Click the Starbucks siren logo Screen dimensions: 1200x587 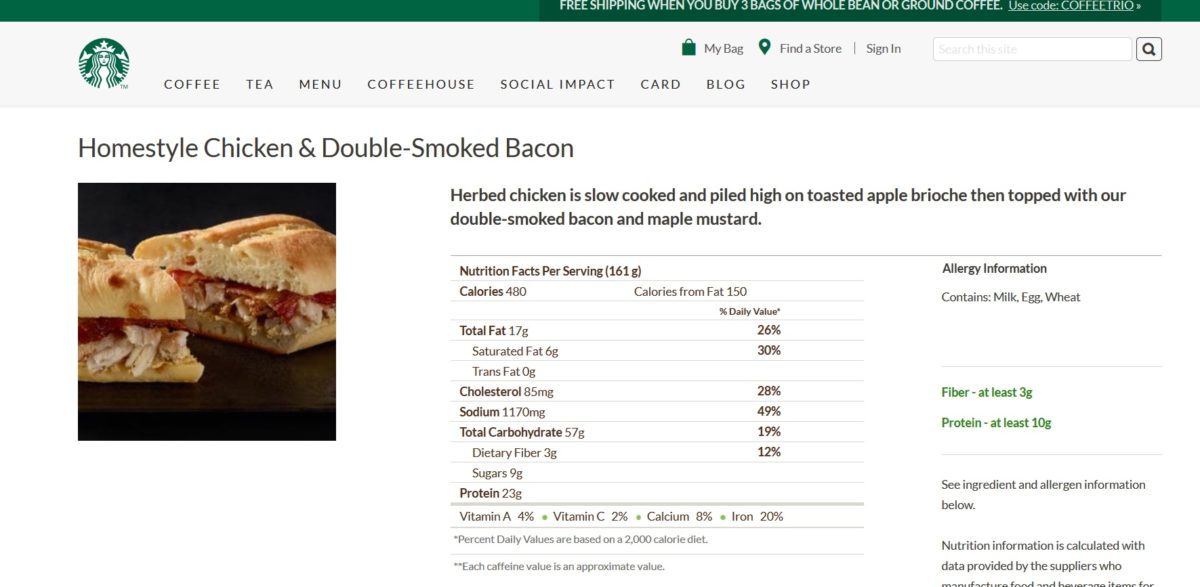click(x=104, y=63)
